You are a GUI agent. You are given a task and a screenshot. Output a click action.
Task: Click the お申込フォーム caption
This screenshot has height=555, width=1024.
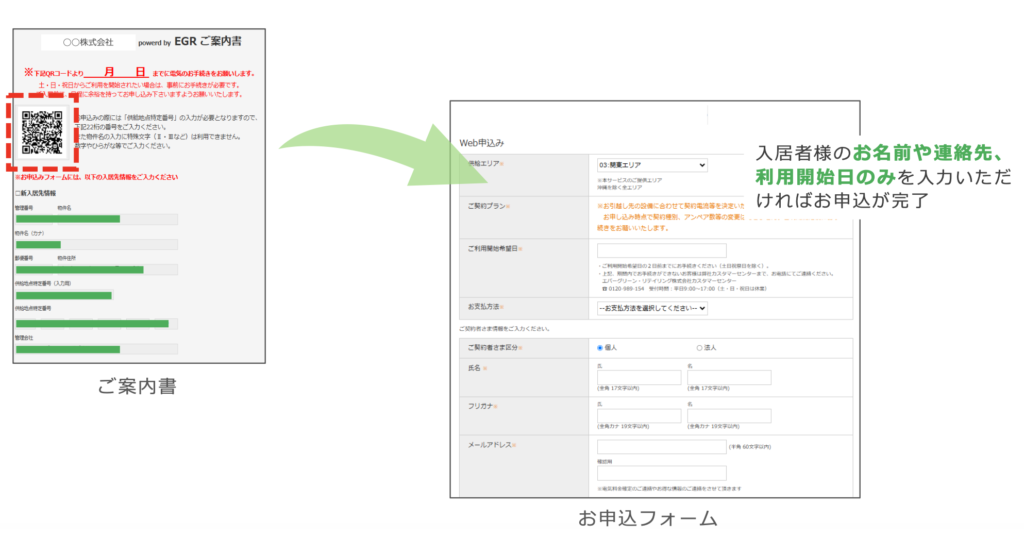648,518
